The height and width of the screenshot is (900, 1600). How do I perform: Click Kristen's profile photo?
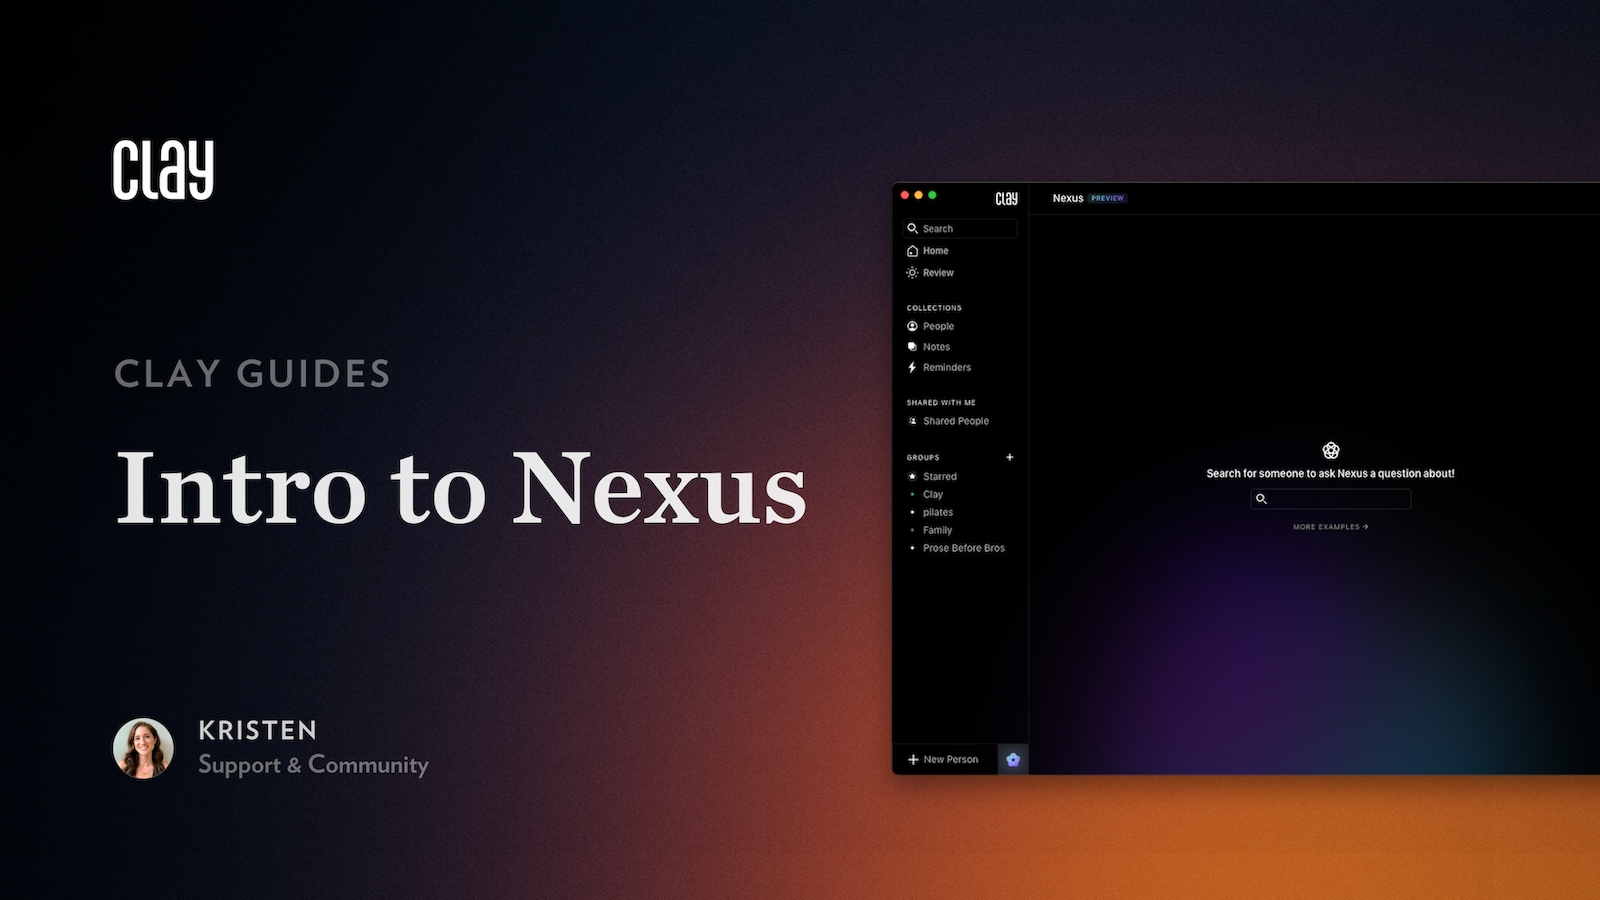click(x=143, y=748)
